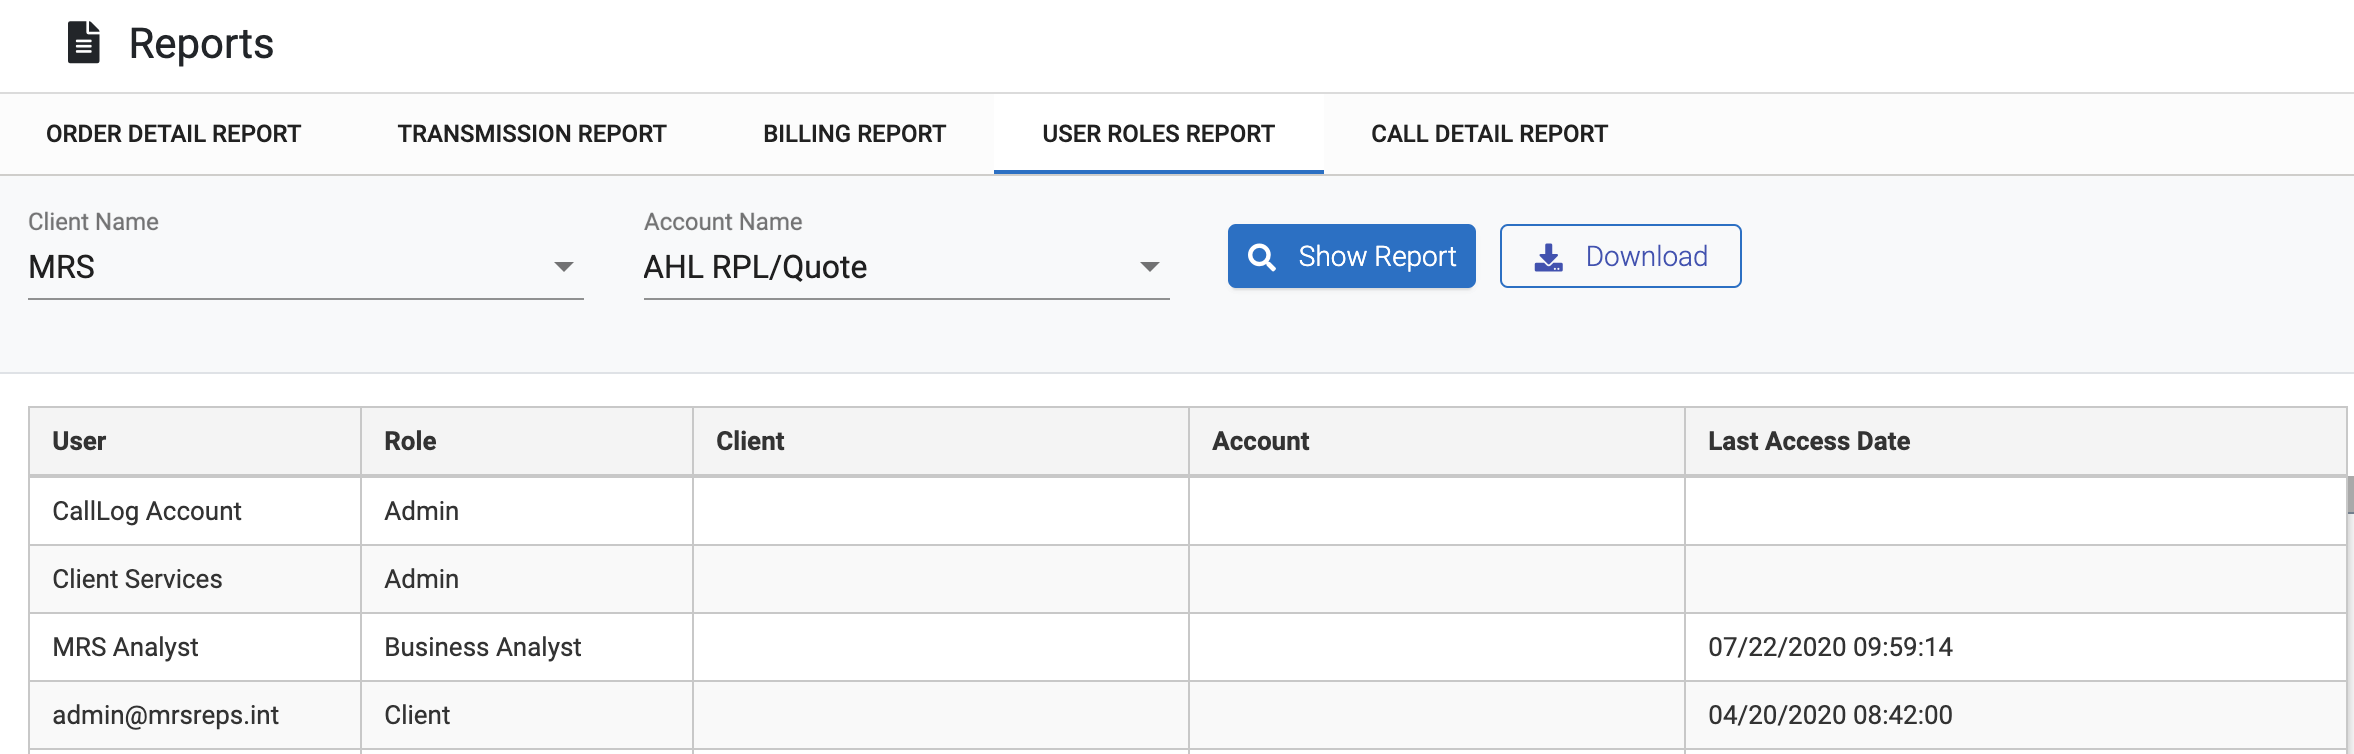Click the Last Access Date column header
Image resolution: width=2354 pixels, height=754 pixels.
[2015, 441]
